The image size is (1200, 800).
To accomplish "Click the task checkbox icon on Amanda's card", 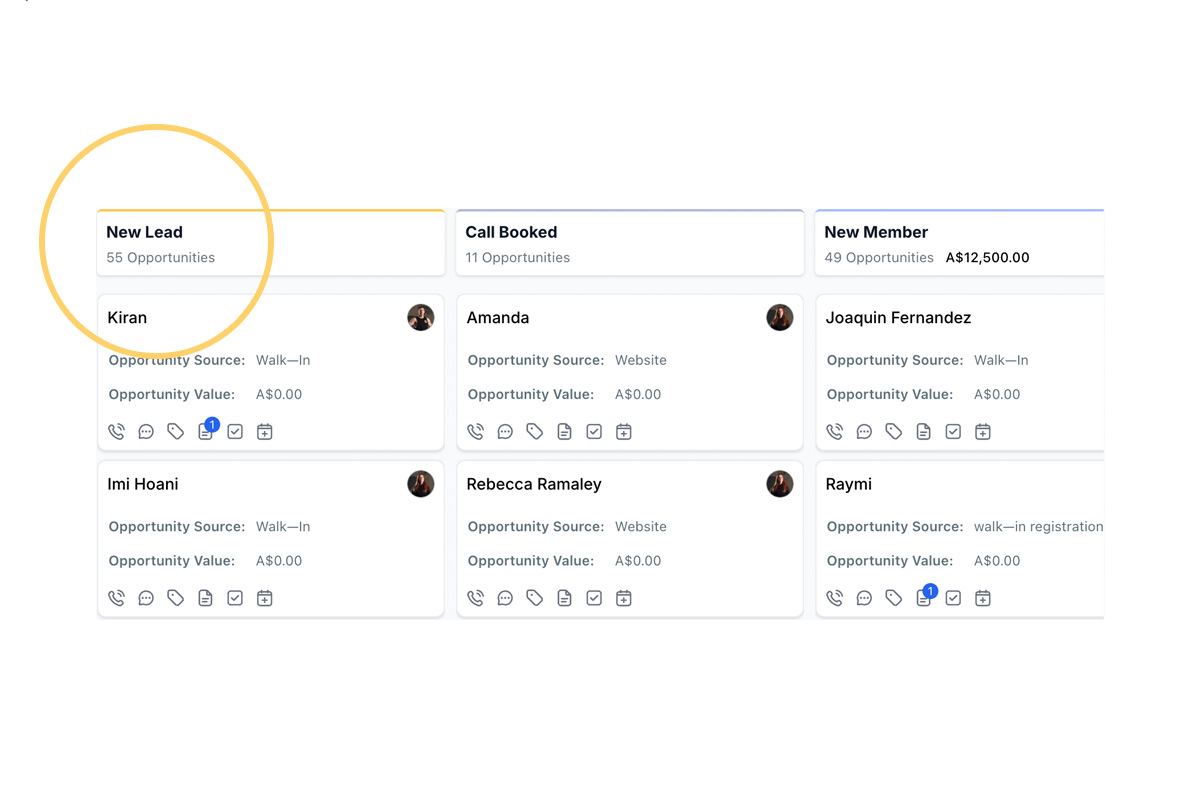I will click(x=594, y=432).
